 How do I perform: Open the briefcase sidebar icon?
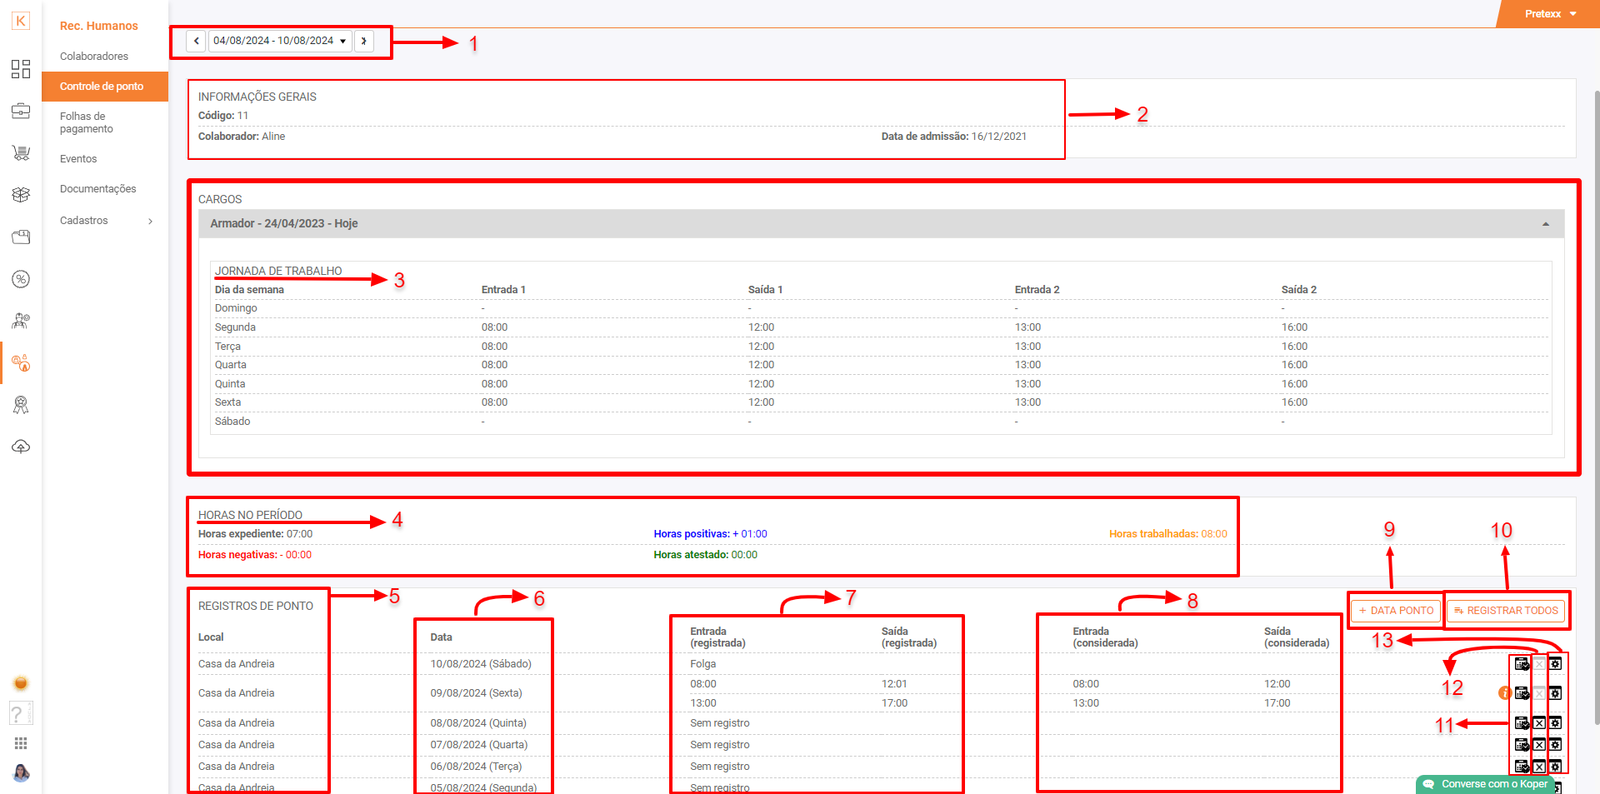coord(20,111)
